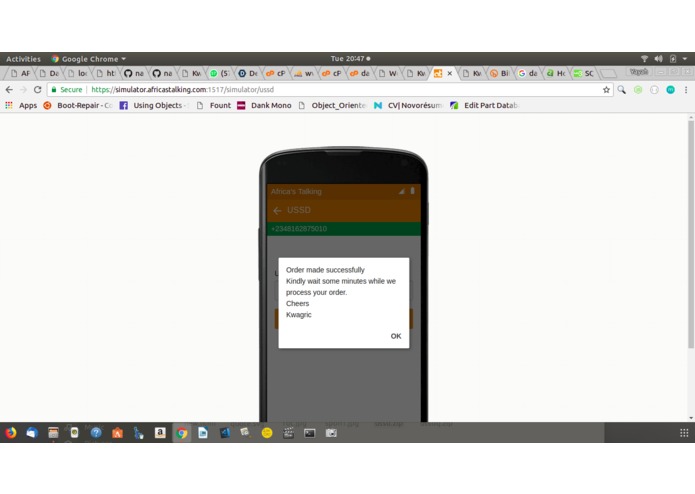This screenshot has height=494, width=695.
Task: Open a new tab button
Action: 609,74
